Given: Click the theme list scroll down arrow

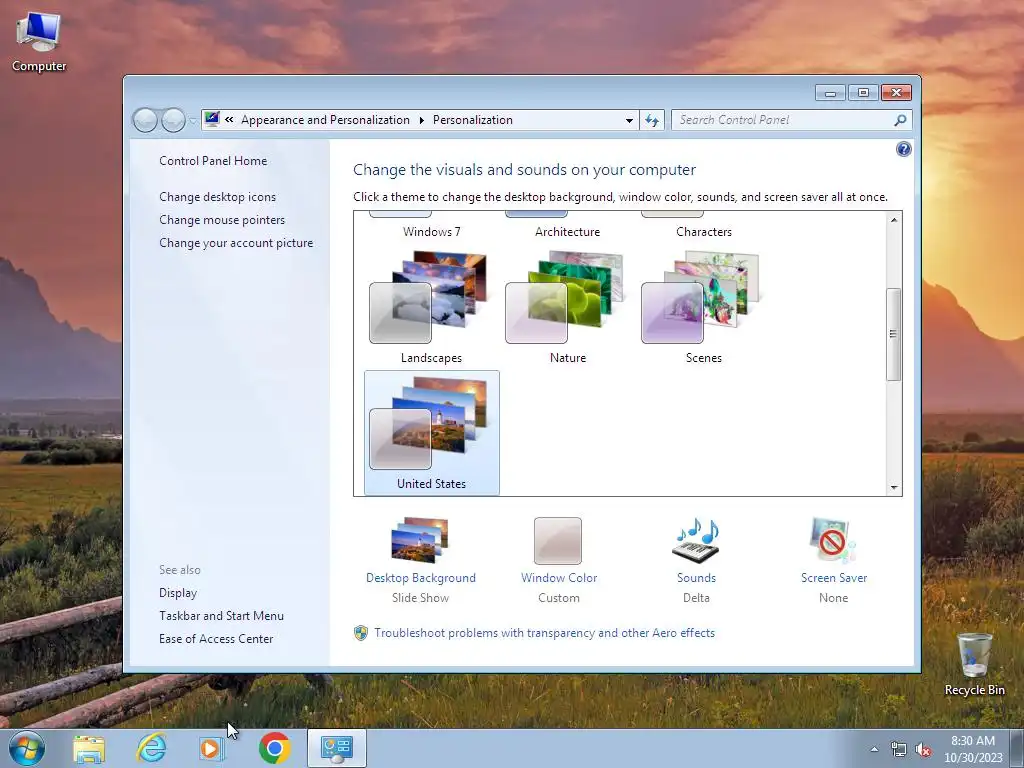Looking at the screenshot, I should [894, 487].
